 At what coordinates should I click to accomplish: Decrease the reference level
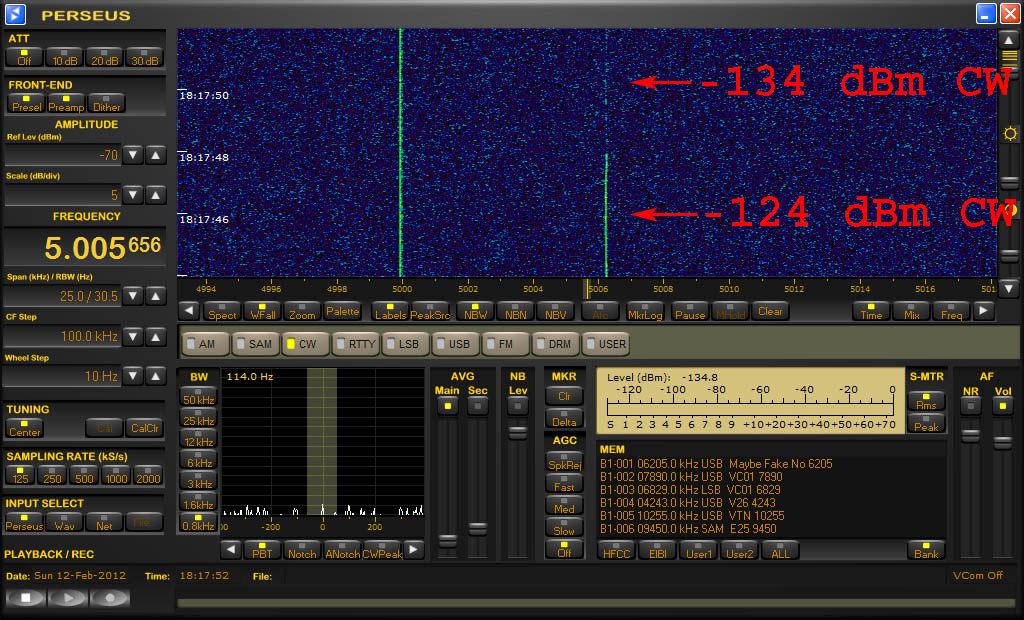pyautogui.click(x=133, y=155)
